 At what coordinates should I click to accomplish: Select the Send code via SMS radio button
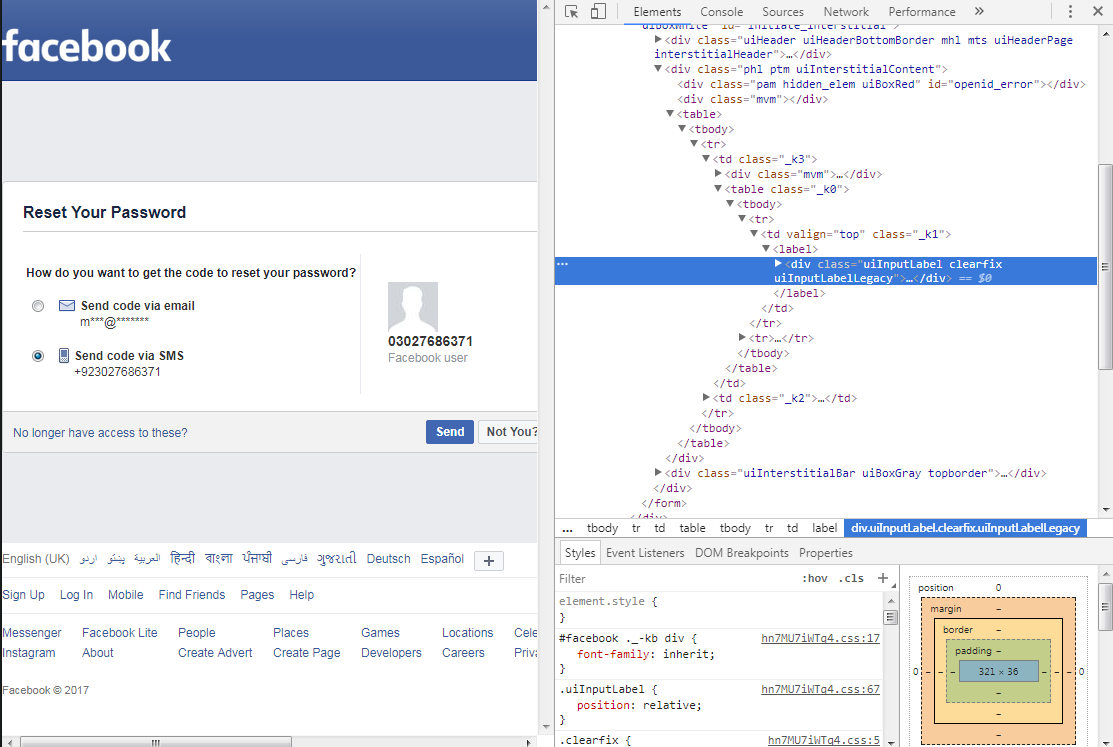click(x=37, y=356)
